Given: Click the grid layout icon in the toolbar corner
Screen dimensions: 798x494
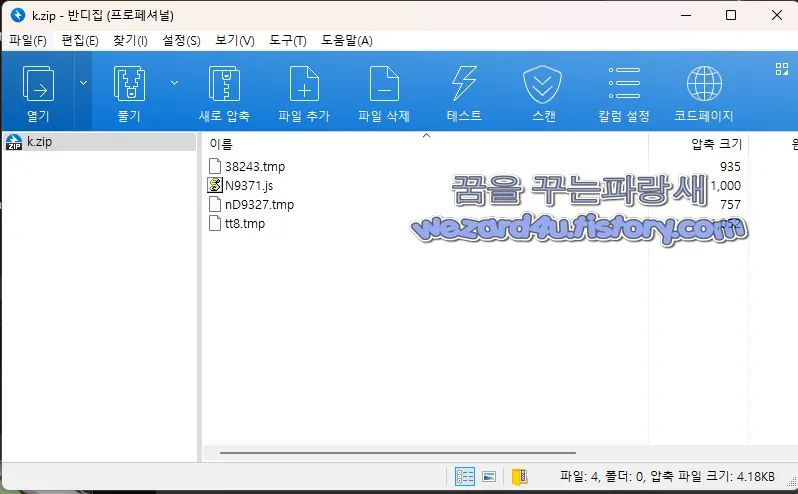Looking at the screenshot, I should (x=782, y=69).
